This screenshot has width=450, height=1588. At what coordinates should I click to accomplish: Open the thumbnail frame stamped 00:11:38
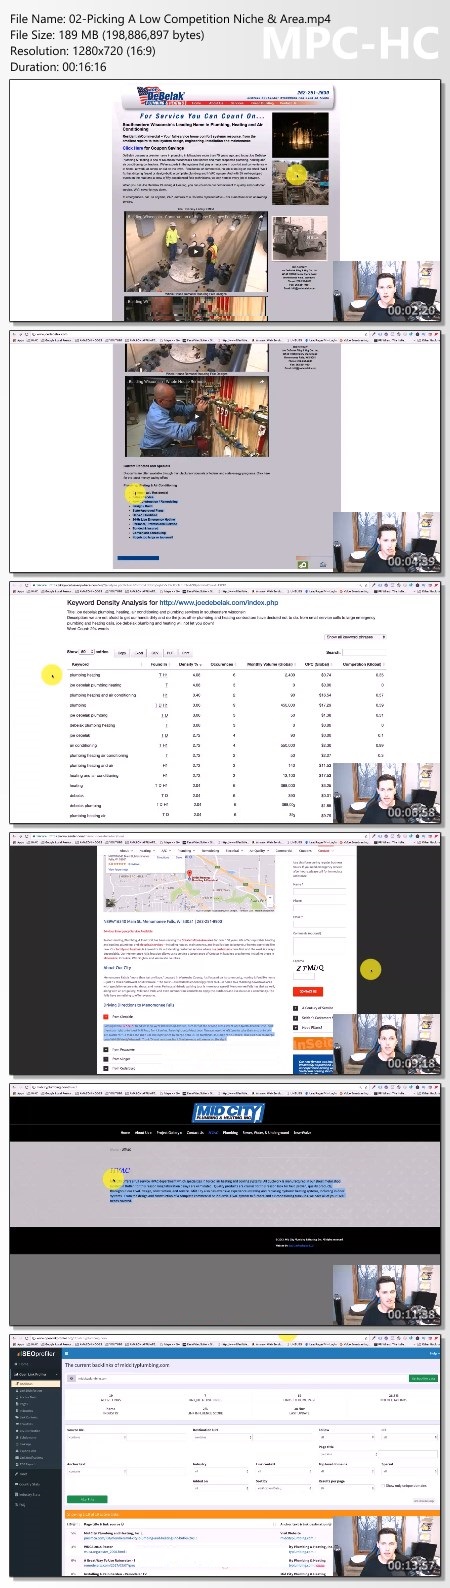225,1203
